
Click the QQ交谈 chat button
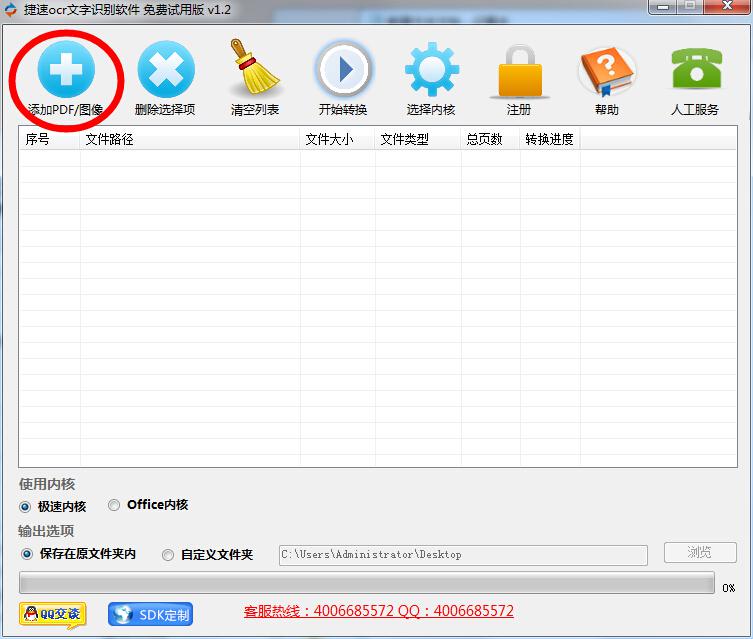[x=53, y=615]
